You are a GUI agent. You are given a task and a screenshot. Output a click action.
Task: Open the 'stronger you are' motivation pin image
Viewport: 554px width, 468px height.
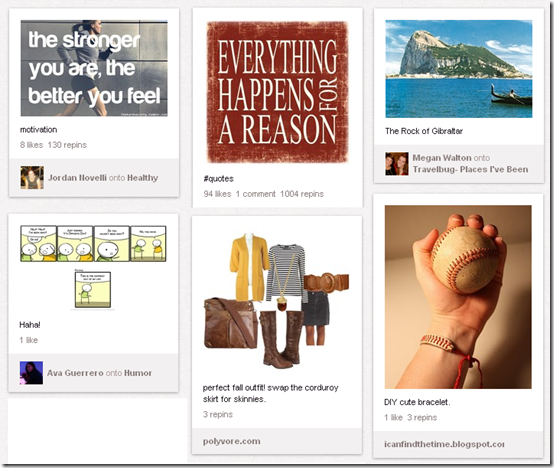94,68
